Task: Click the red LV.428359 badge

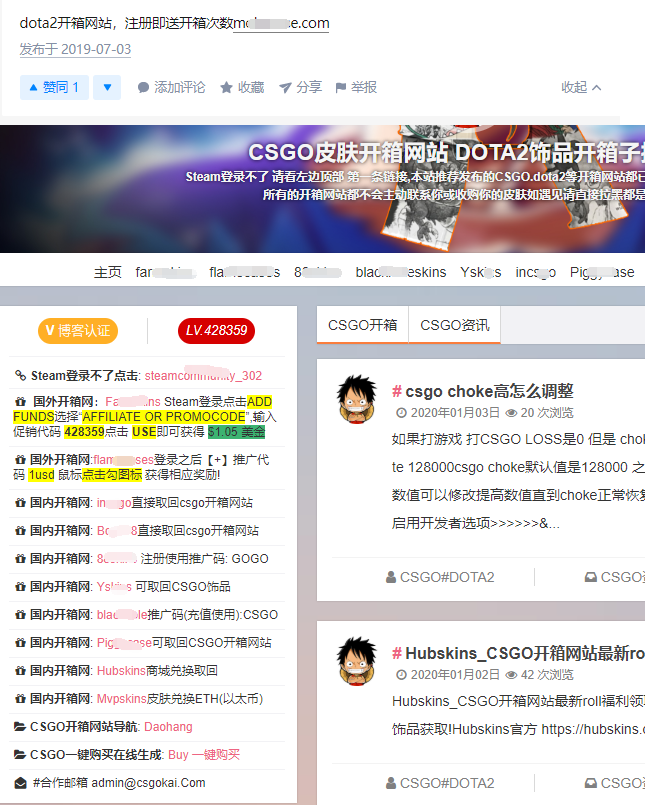Action: tap(216, 331)
